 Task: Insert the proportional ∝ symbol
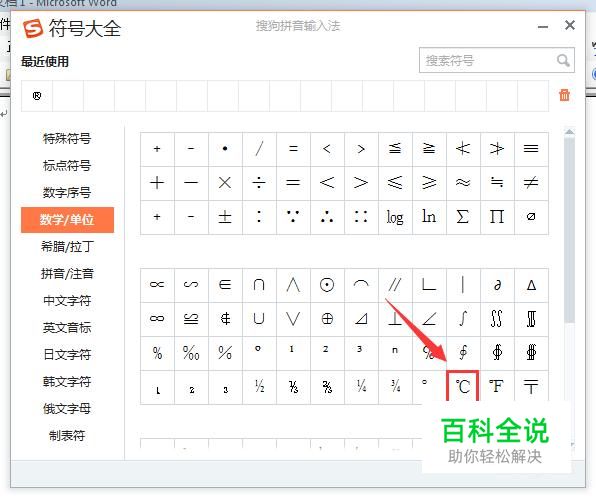[157, 285]
